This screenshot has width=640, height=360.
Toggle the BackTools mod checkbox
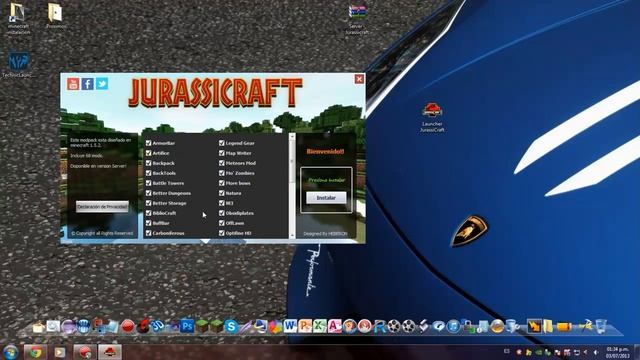click(149, 173)
